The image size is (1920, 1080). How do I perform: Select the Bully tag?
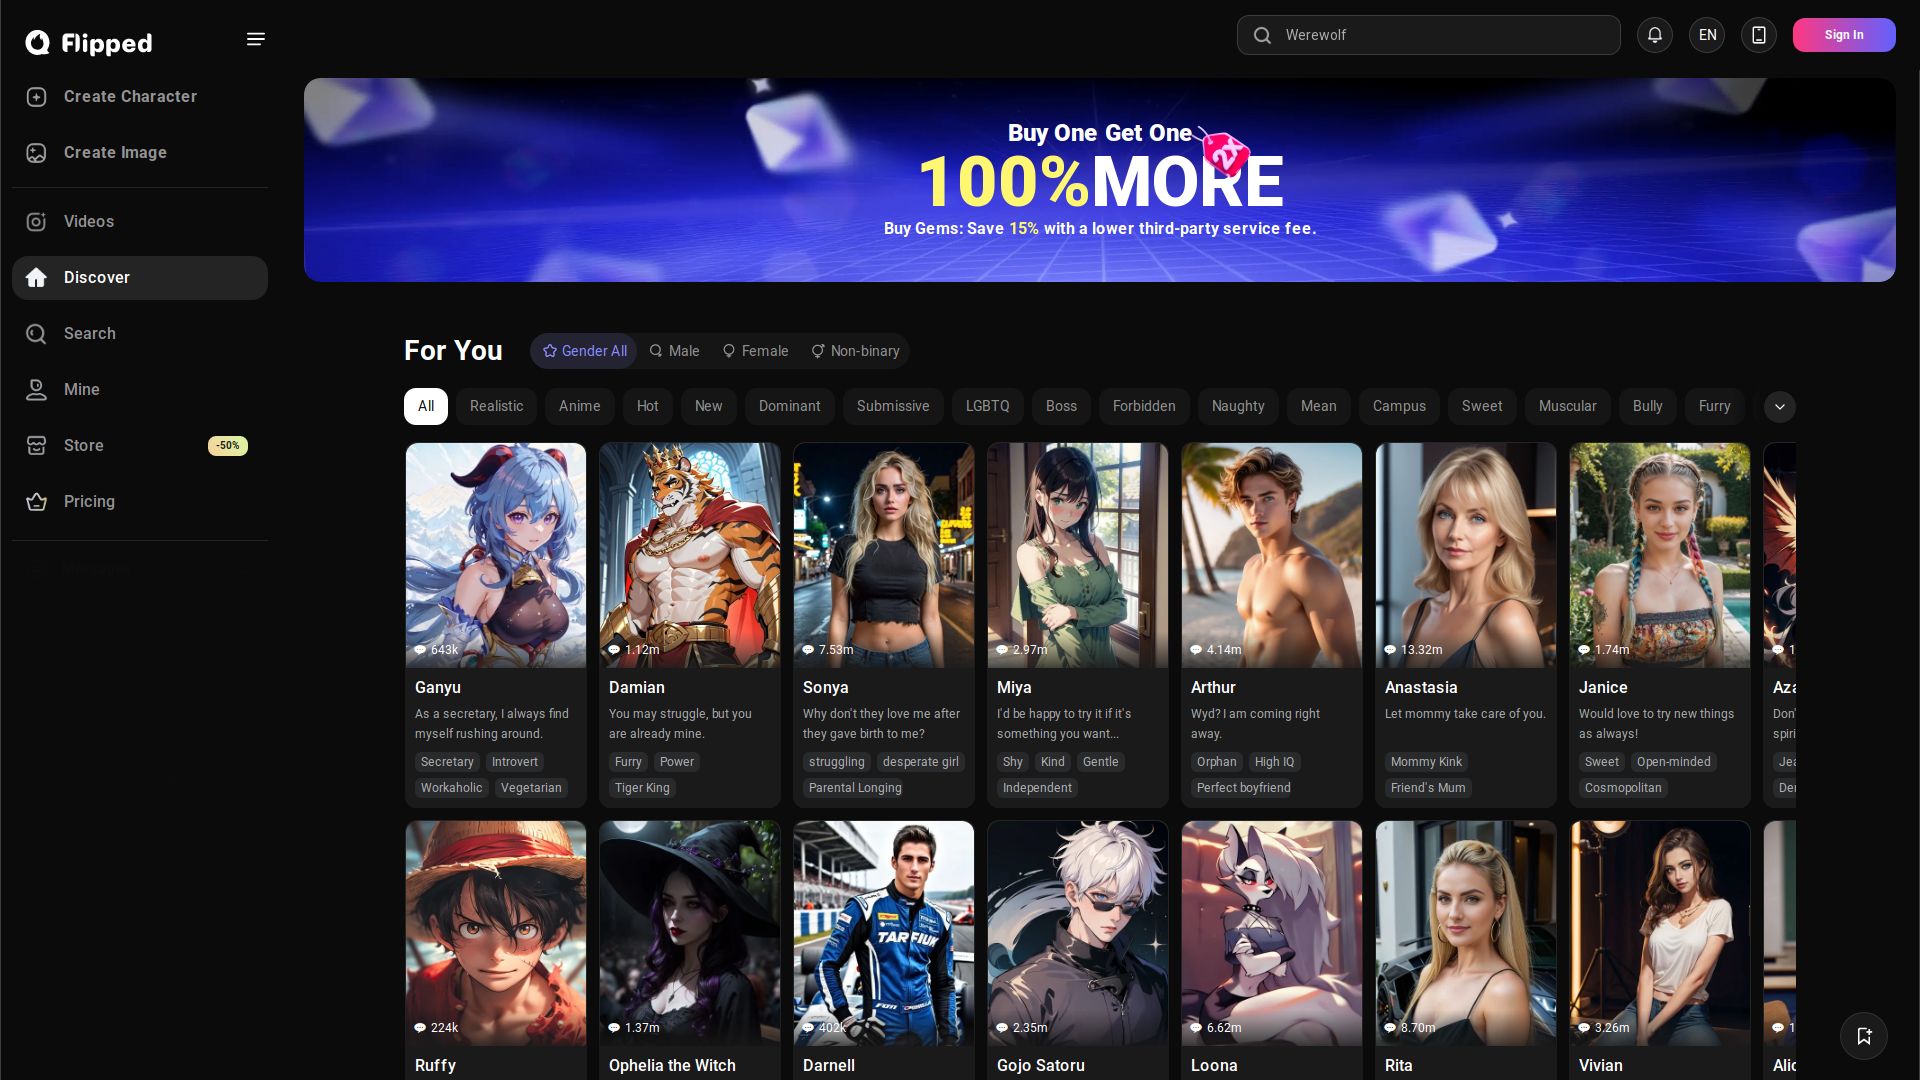[1648, 406]
